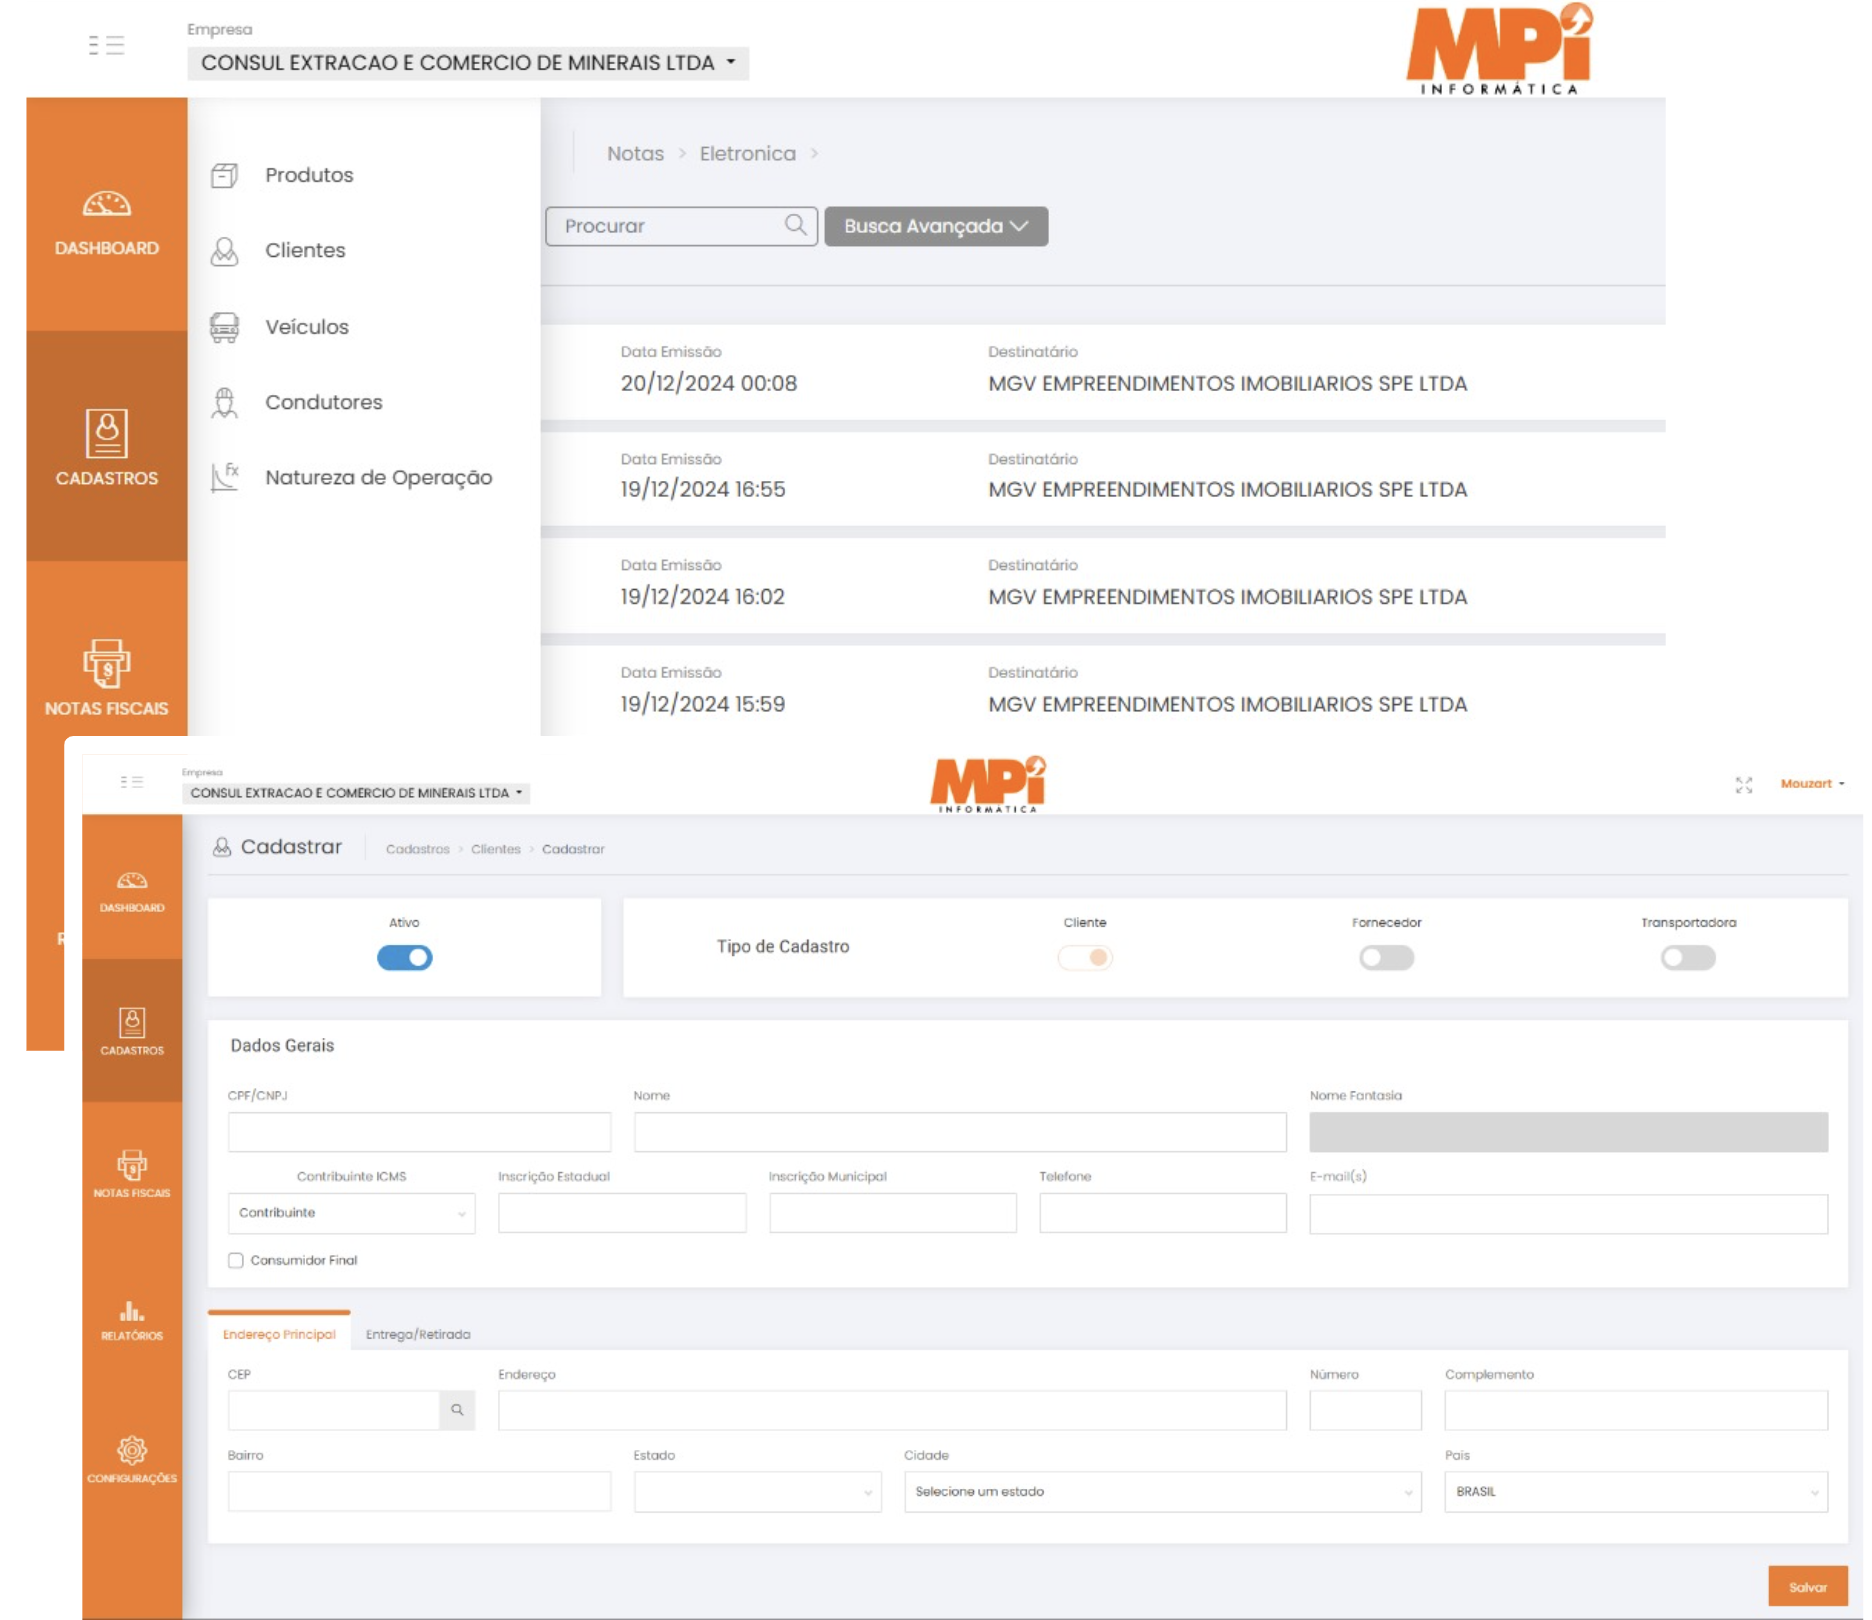Toggle the Ativo switch off
Viewport: 1872px width, 1620px height.
click(x=404, y=958)
